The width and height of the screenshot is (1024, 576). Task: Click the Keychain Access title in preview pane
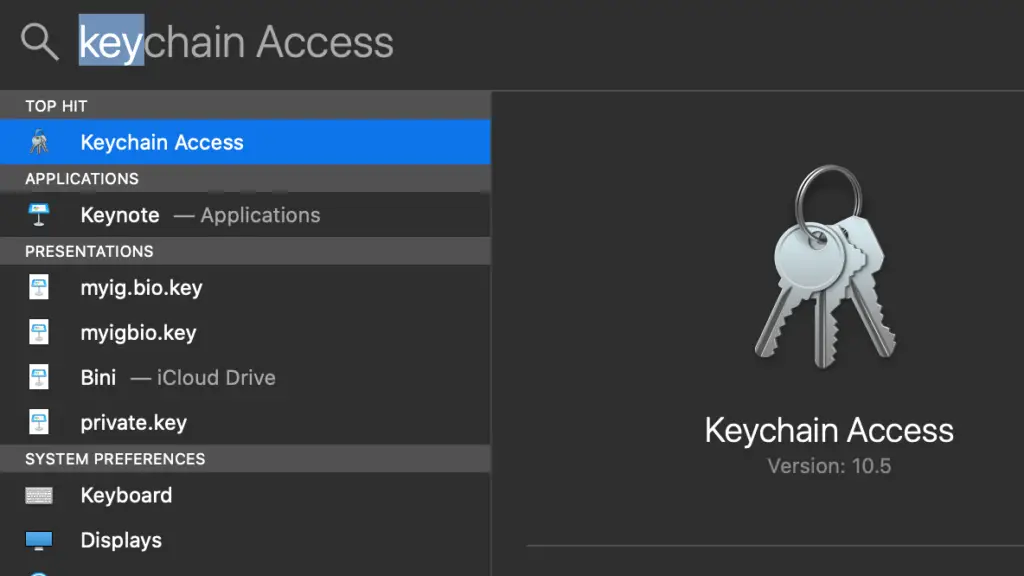(x=829, y=431)
